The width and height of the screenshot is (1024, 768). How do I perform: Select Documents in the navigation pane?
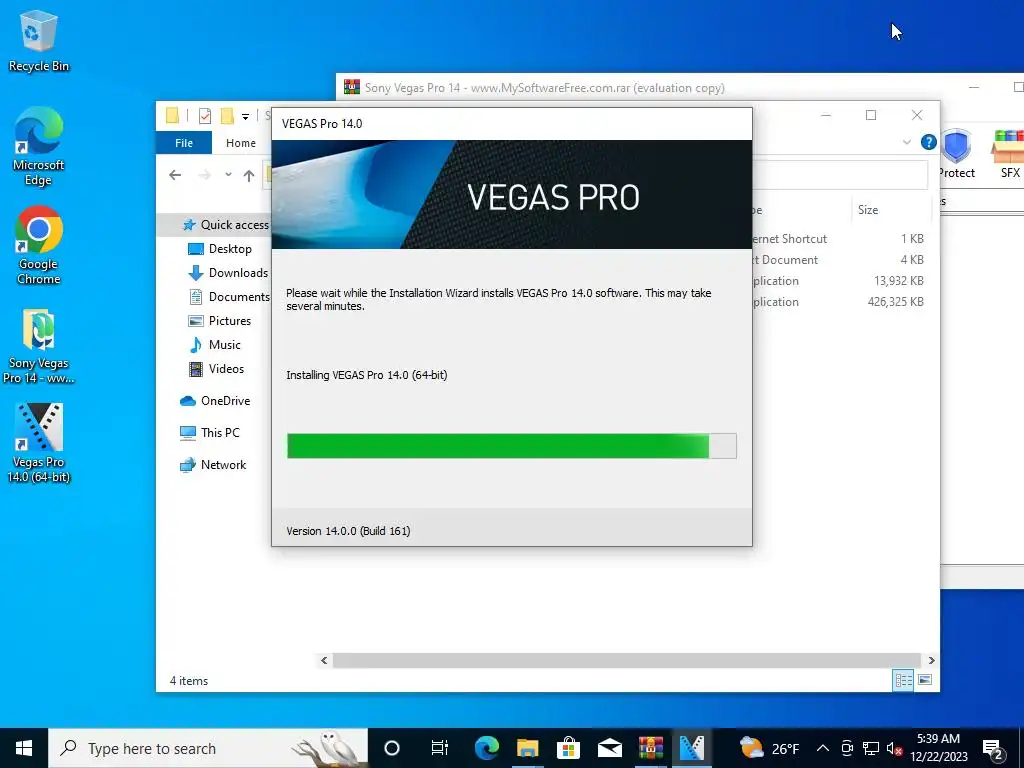(229, 297)
